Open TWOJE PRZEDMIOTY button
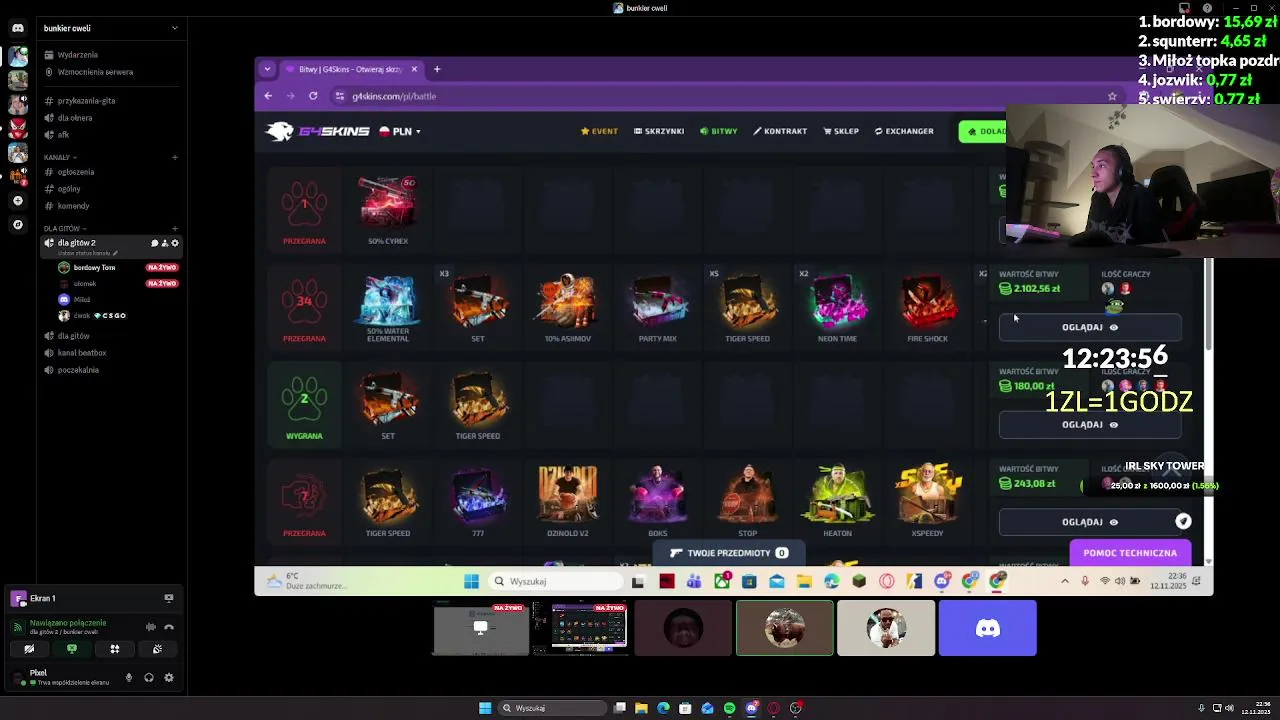This screenshot has width=1280, height=720. click(x=730, y=553)
